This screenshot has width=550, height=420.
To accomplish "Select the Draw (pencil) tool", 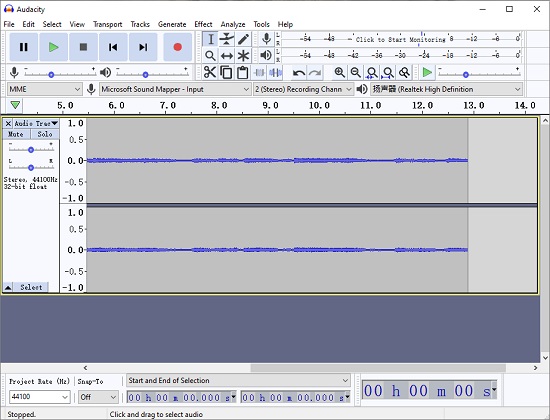I will 243,39.
